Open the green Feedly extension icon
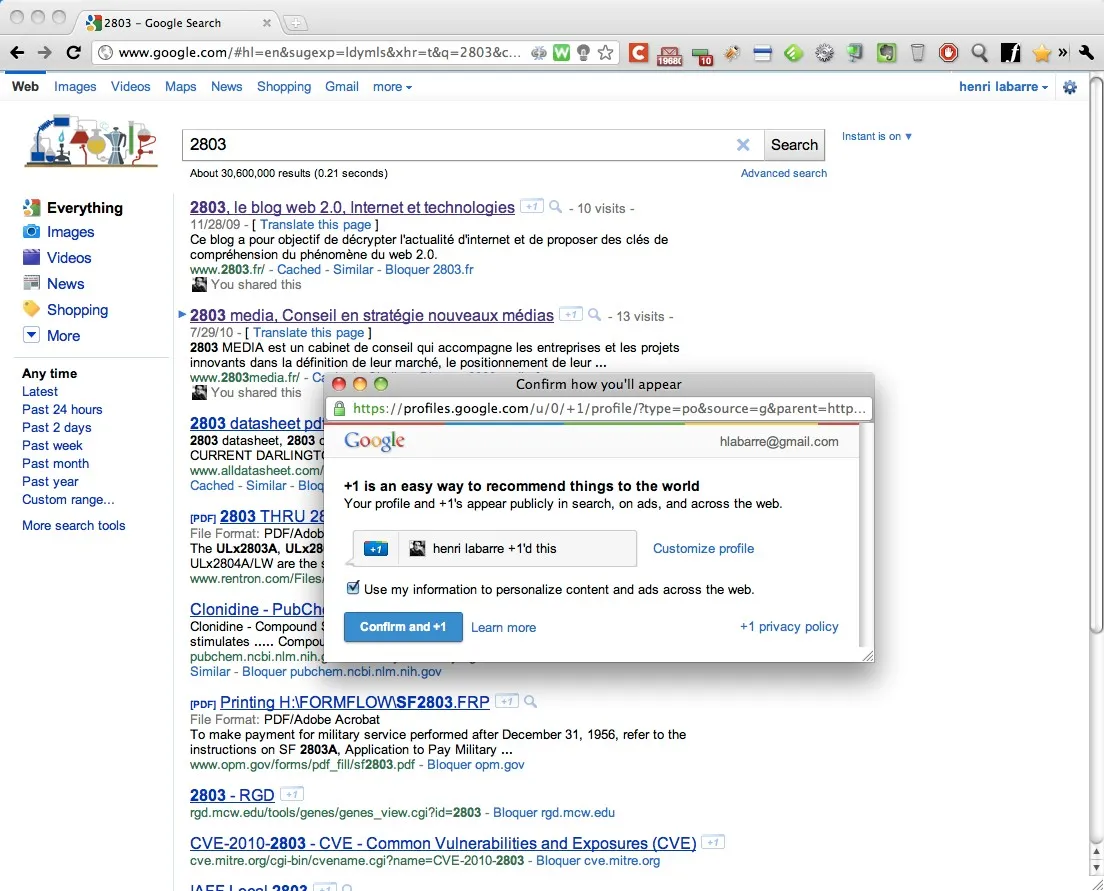This screenshot has height=891, width=1104. tap(794, 53)
